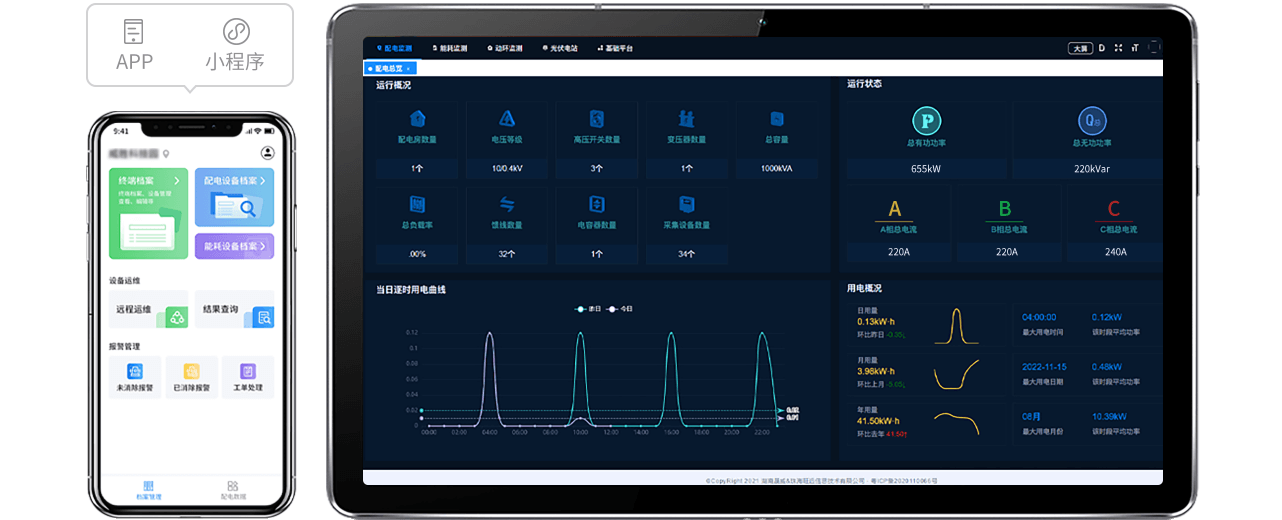This screenshot has height=520, width=1282.
Task: Switch to the 光伏电站 tab
Action: (559, 48)
